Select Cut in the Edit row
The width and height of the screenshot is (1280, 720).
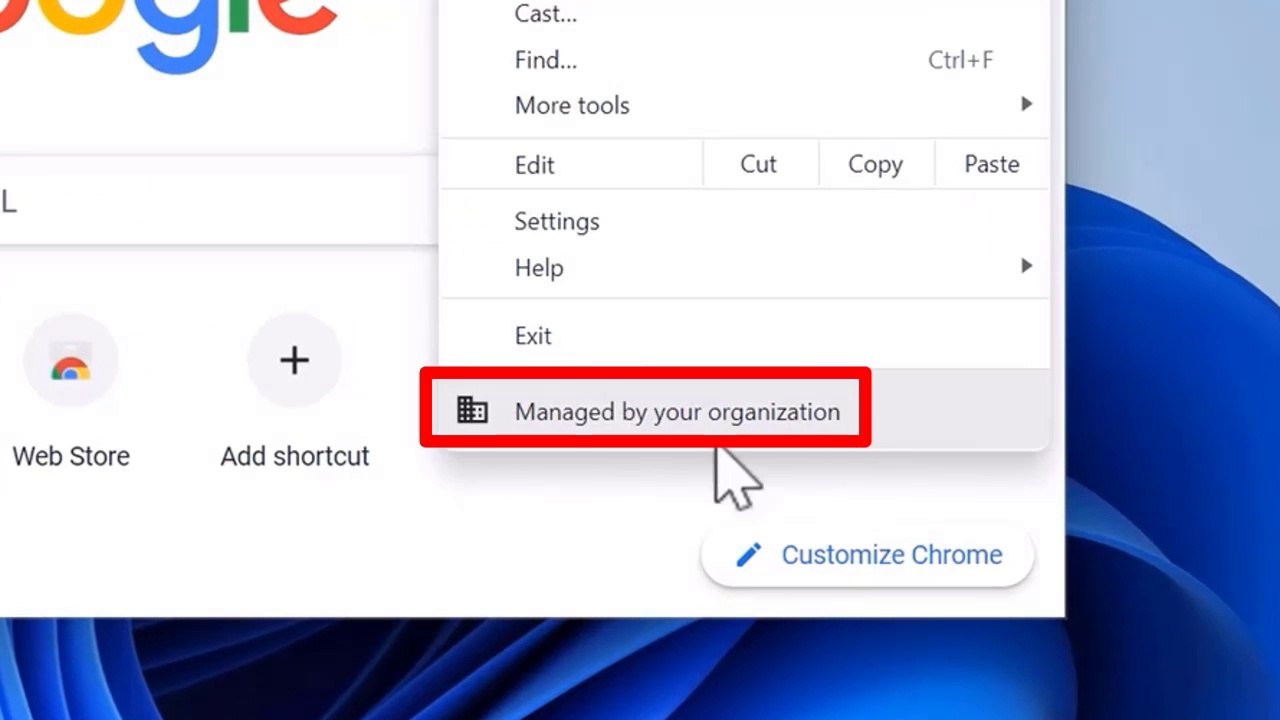pos(759,164)
